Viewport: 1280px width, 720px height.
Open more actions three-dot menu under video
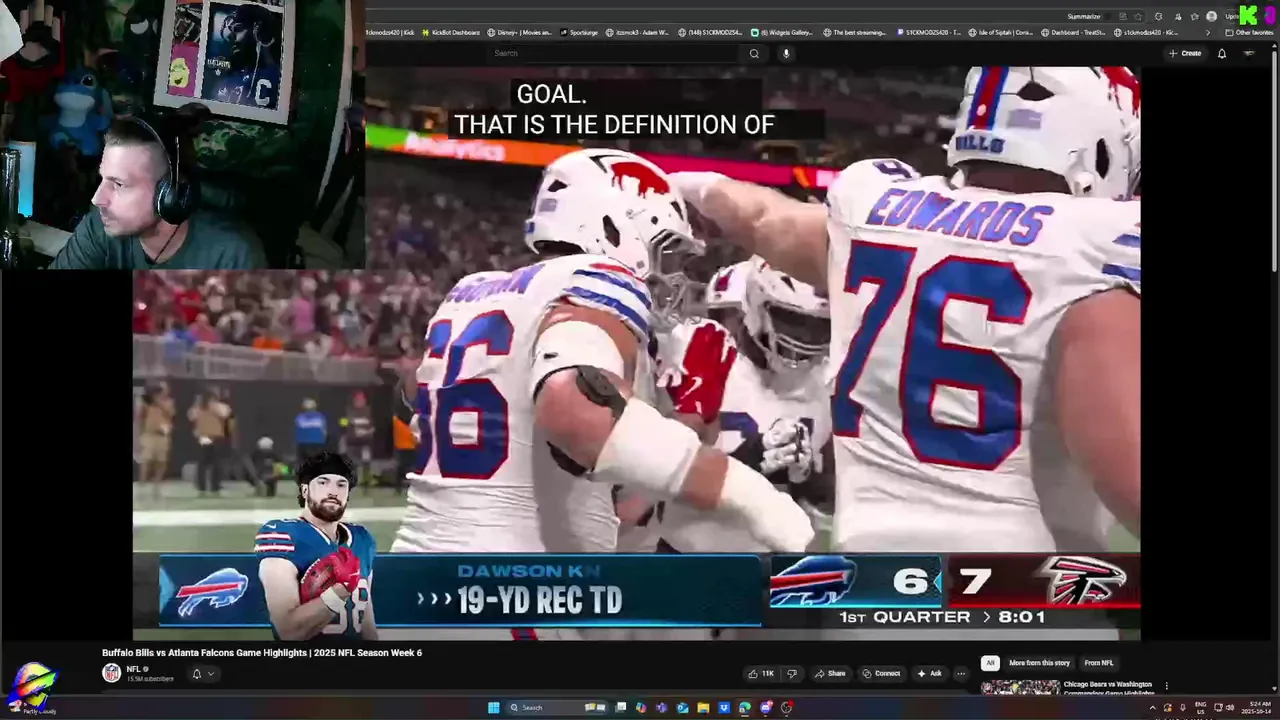960,673
